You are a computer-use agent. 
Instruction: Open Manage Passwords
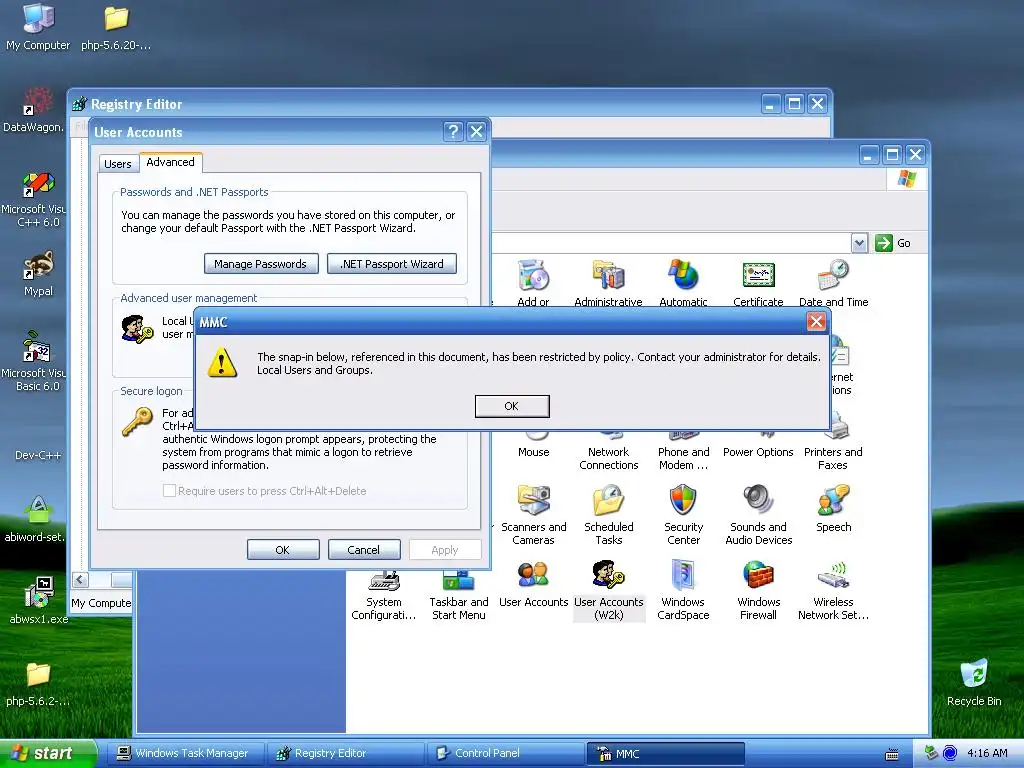(261, 264)
